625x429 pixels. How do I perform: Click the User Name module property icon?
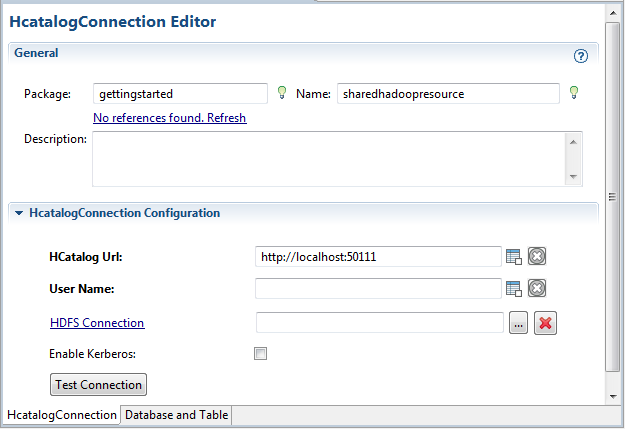coord(514,289)
